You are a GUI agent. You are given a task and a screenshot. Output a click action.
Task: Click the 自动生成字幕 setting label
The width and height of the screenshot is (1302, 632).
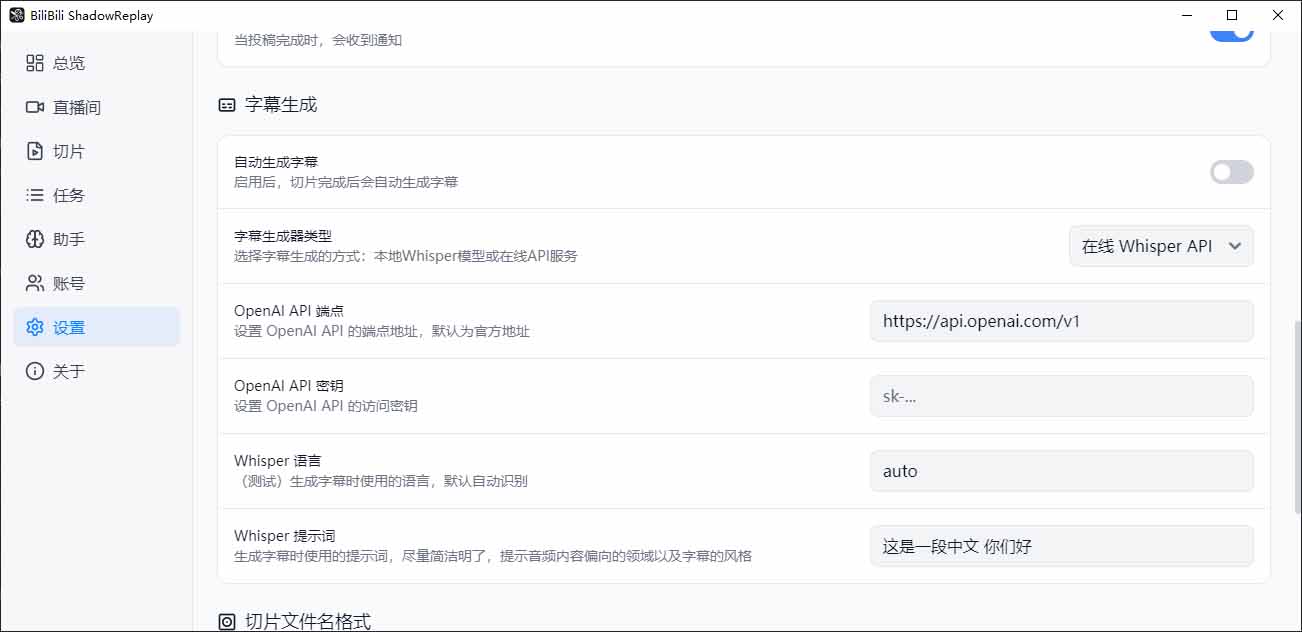[276, 162]
